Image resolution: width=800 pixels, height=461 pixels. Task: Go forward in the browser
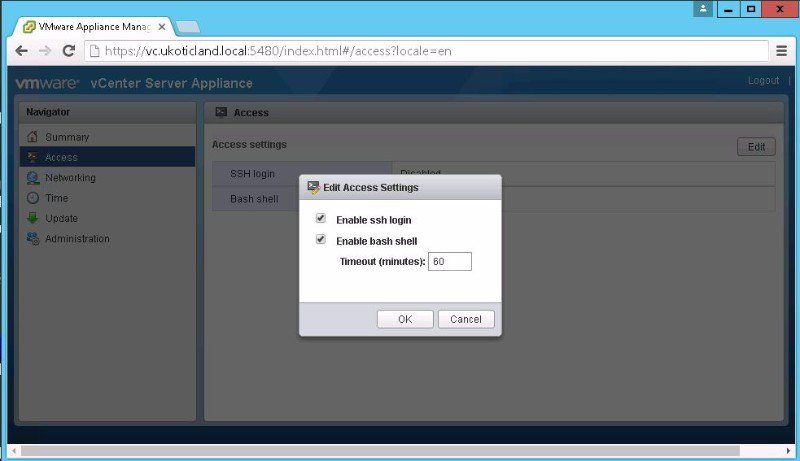[x=45, y=50]
